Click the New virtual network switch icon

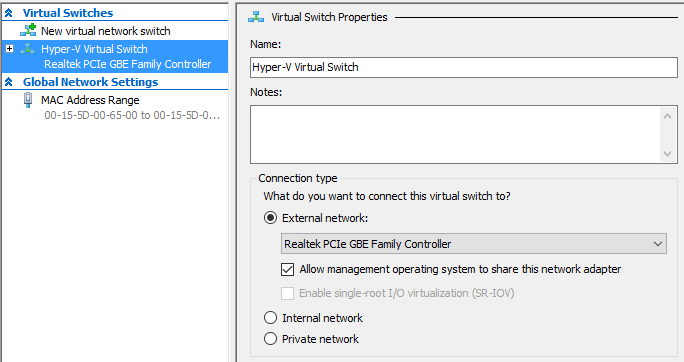tap(28, 31)
